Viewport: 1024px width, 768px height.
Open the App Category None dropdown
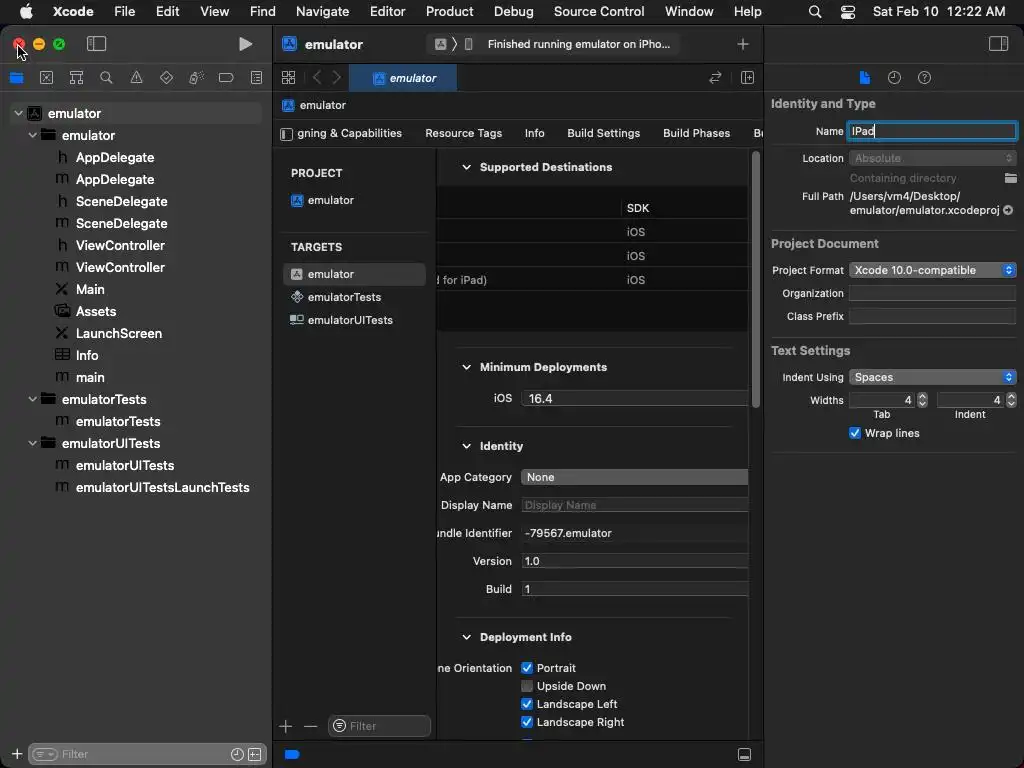coord(635,477)
